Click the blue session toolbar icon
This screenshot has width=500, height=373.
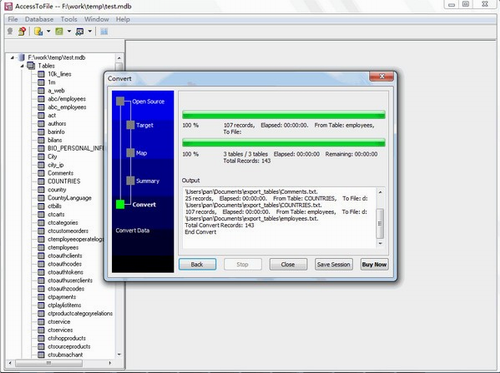pyautogui.click(x=80, y=31)
